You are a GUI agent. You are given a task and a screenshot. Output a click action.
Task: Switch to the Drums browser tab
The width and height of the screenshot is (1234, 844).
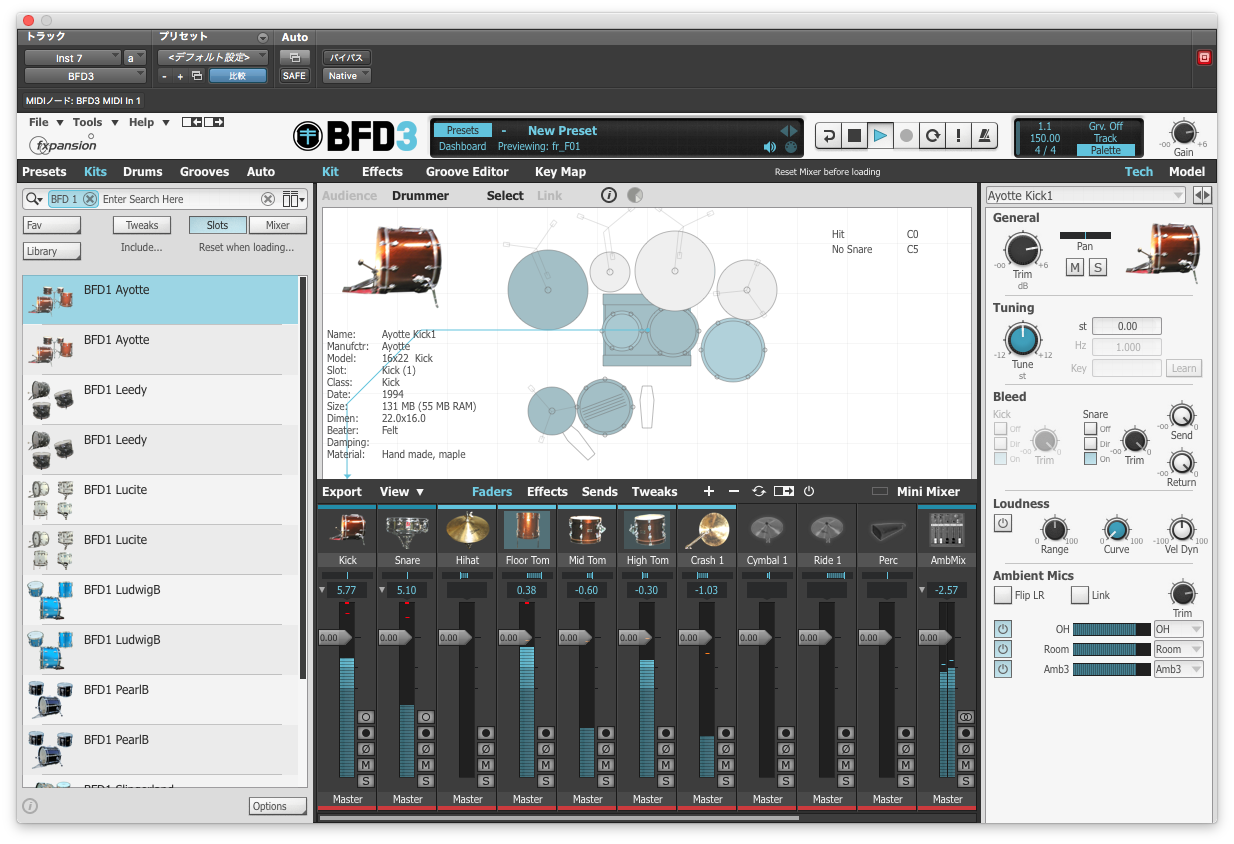pyautogui.click(x=143, y=172)
